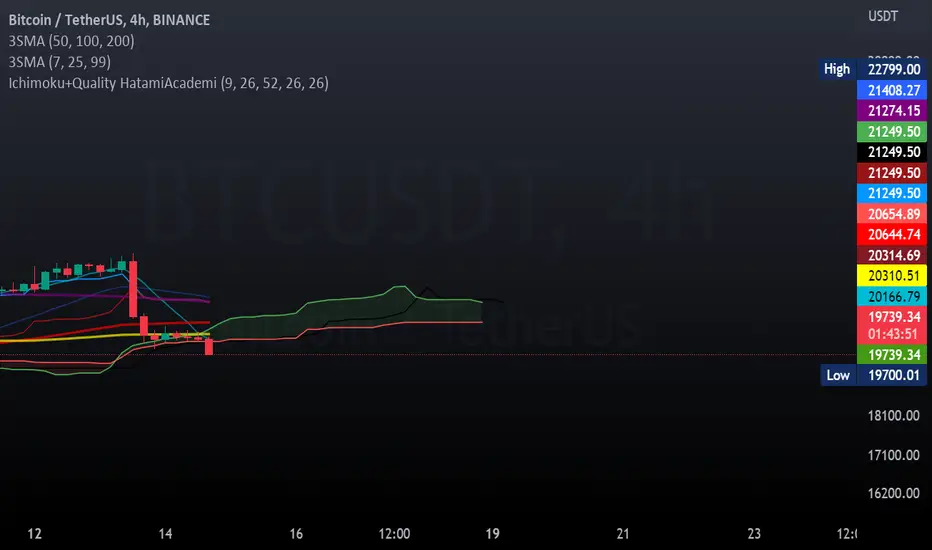Click the 20654.89 price label
The width and height of the screenshot is (932, 550).
pos(892,214)
